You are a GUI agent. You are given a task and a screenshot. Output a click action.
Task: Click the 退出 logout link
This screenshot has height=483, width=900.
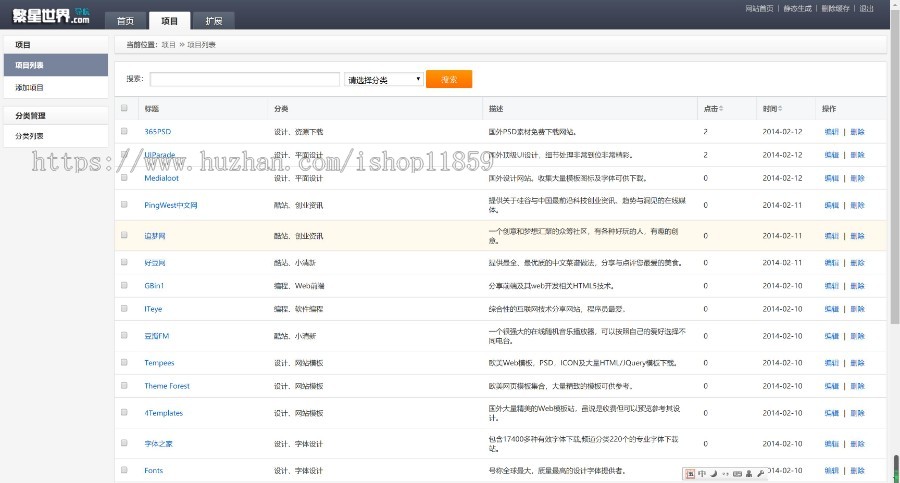coord(866,9)
